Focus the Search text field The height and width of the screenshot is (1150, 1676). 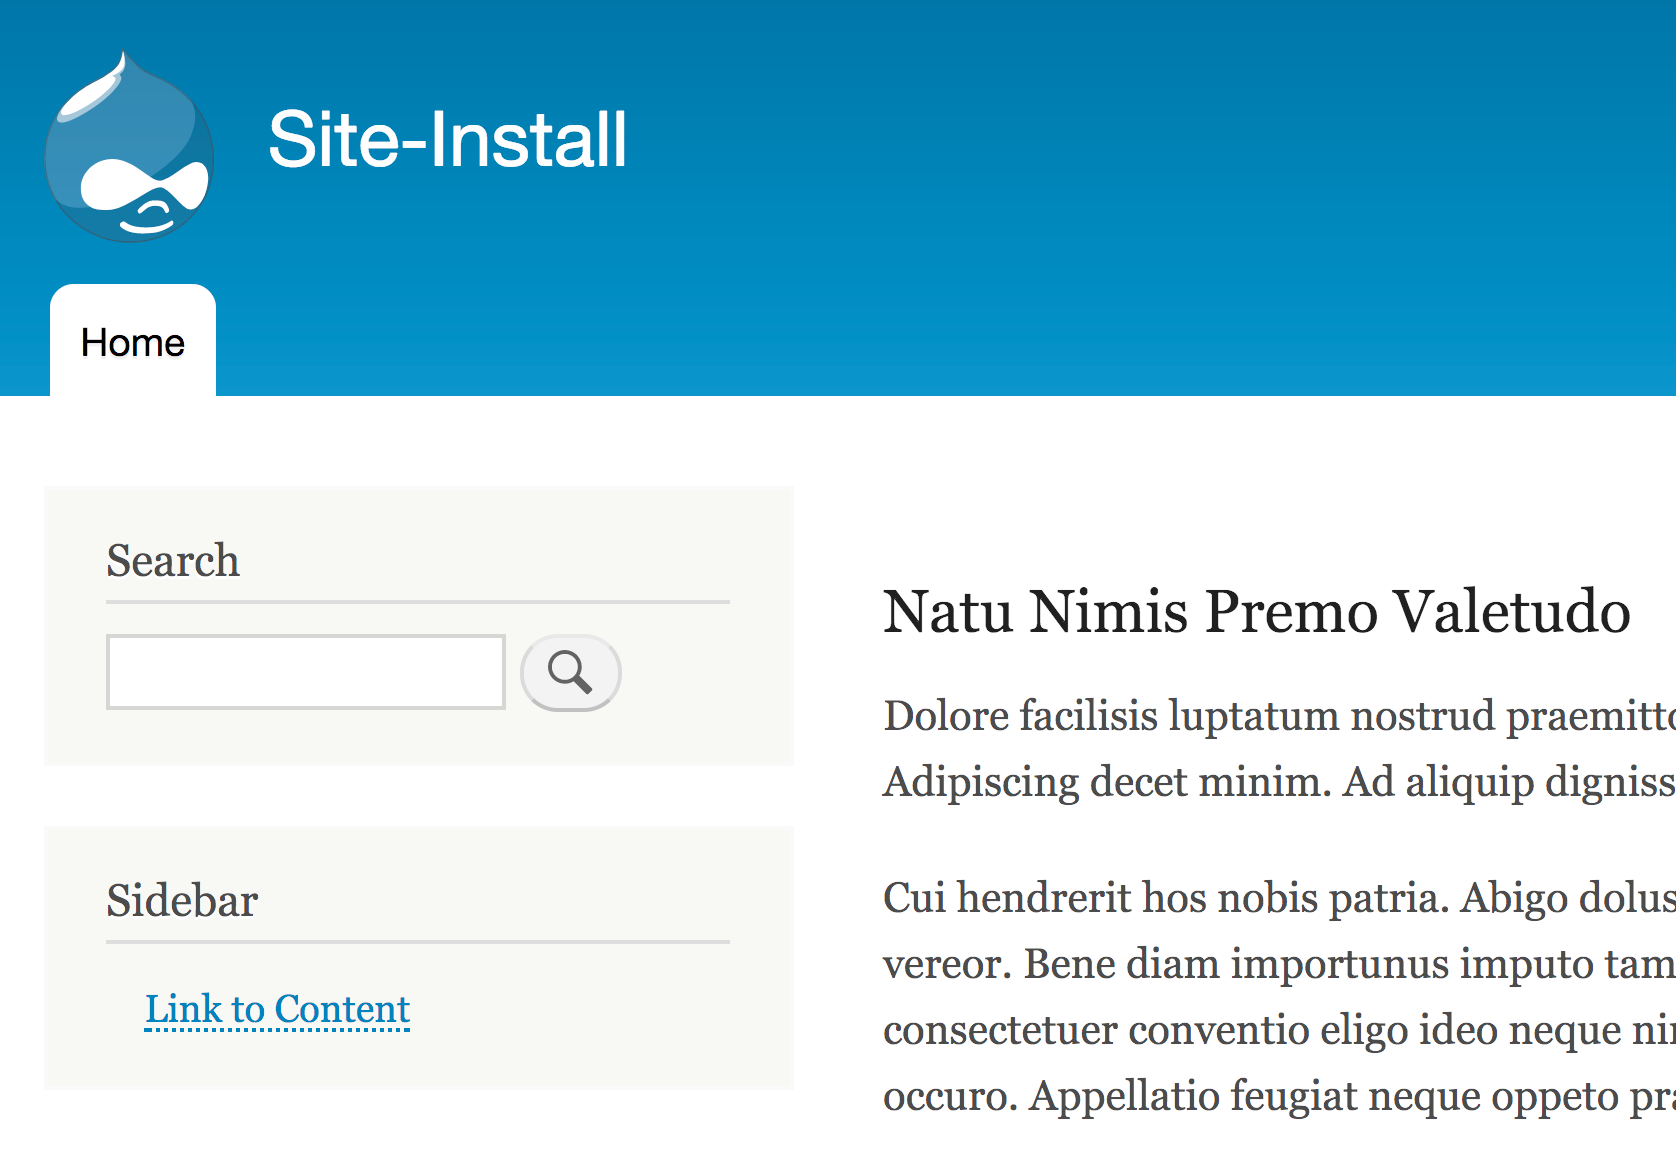305,672
